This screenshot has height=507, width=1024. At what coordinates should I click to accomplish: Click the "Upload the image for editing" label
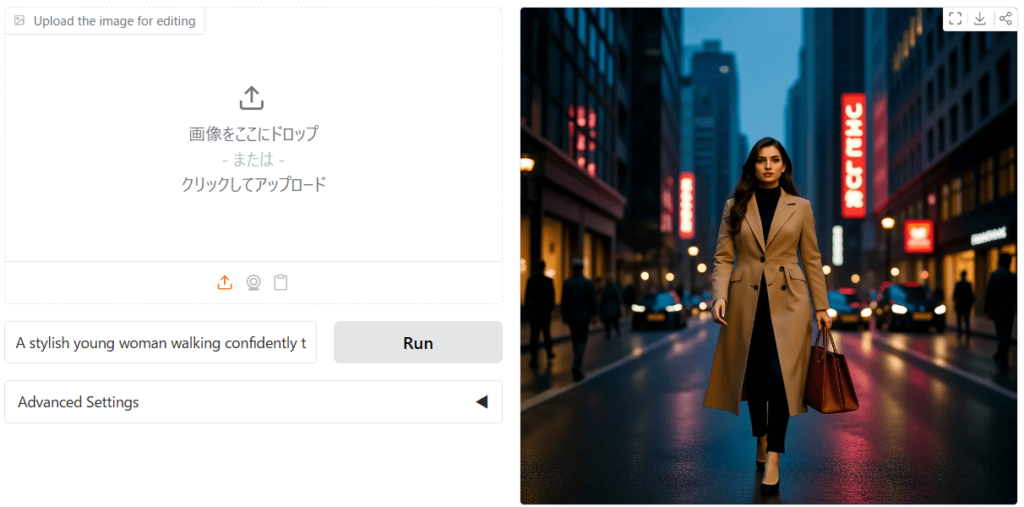click(114, 21)
